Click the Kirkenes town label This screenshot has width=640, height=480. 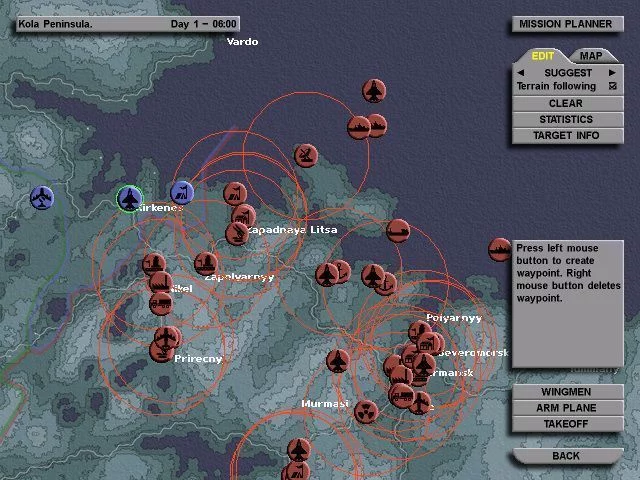(160, 208)
